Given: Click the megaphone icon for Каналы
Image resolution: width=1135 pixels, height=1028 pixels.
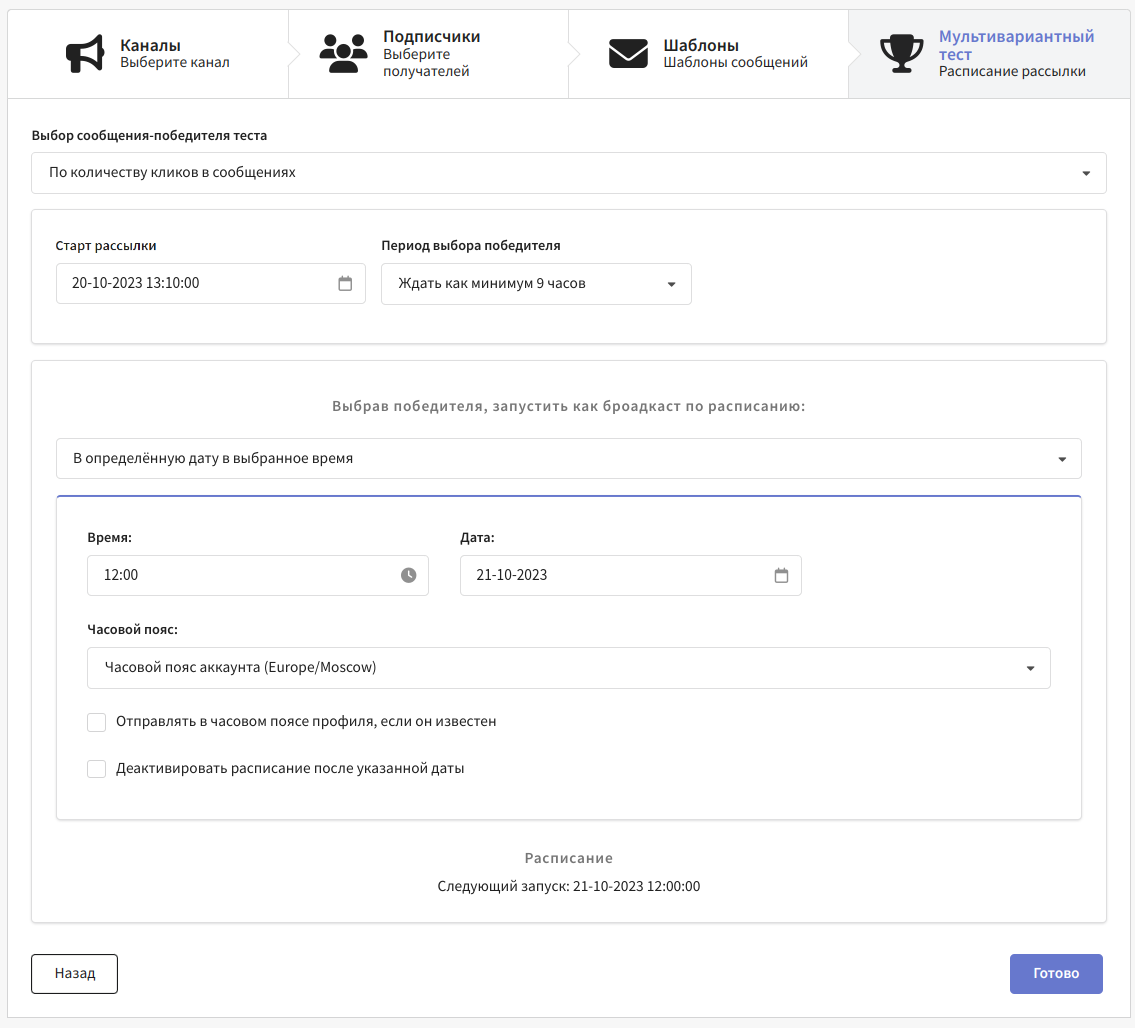Looking at the screenshot, I should [x=85, y=54].
